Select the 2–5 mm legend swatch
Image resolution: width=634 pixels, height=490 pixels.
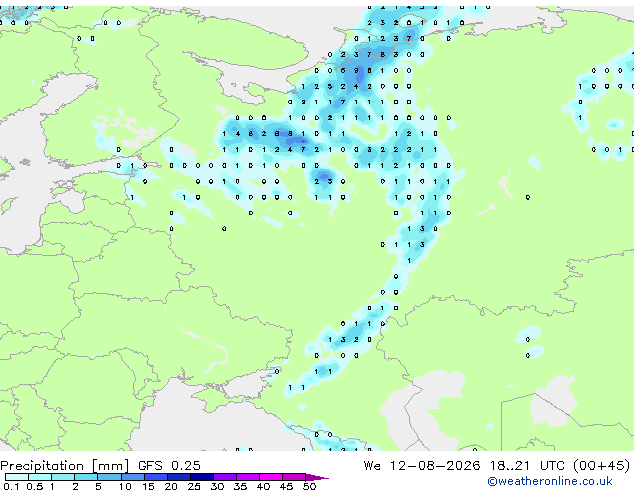[86, 477]
